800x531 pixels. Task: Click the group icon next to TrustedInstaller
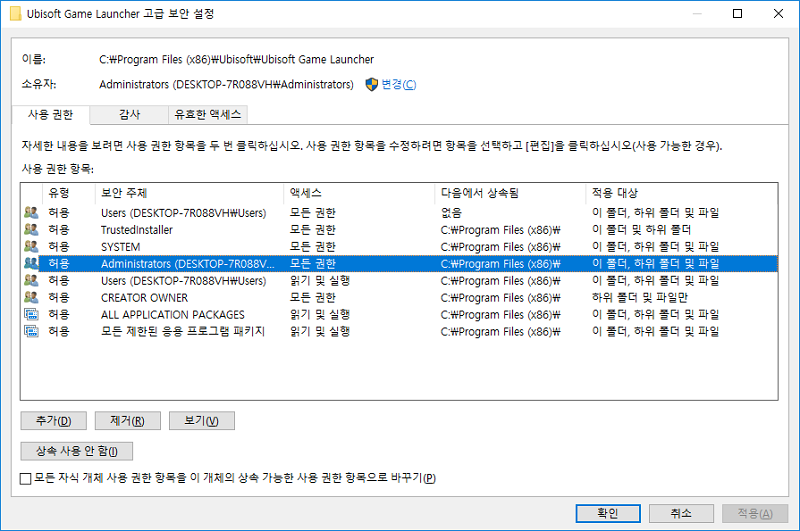(31, 230)
